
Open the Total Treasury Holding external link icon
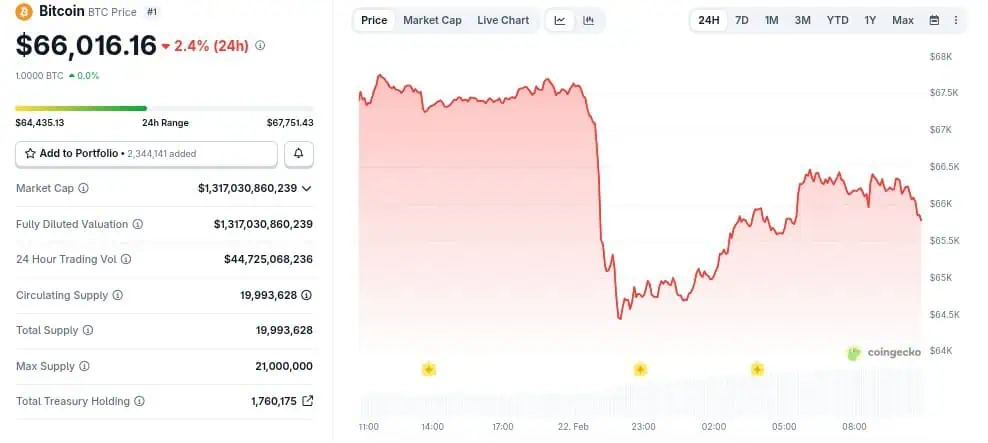[x=307, y=401]
